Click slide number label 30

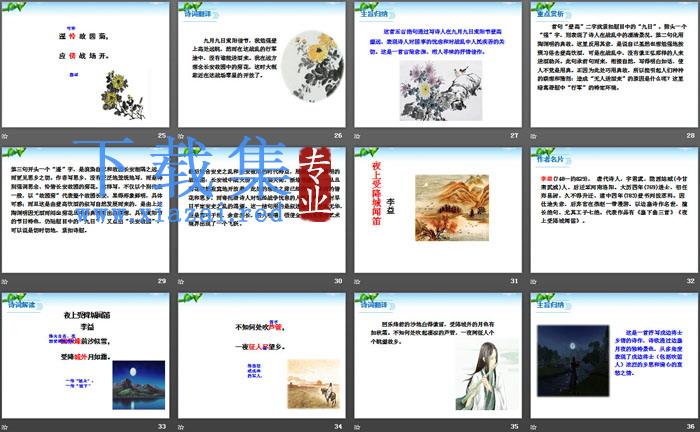pyautogui.click(x=338, y=281)
